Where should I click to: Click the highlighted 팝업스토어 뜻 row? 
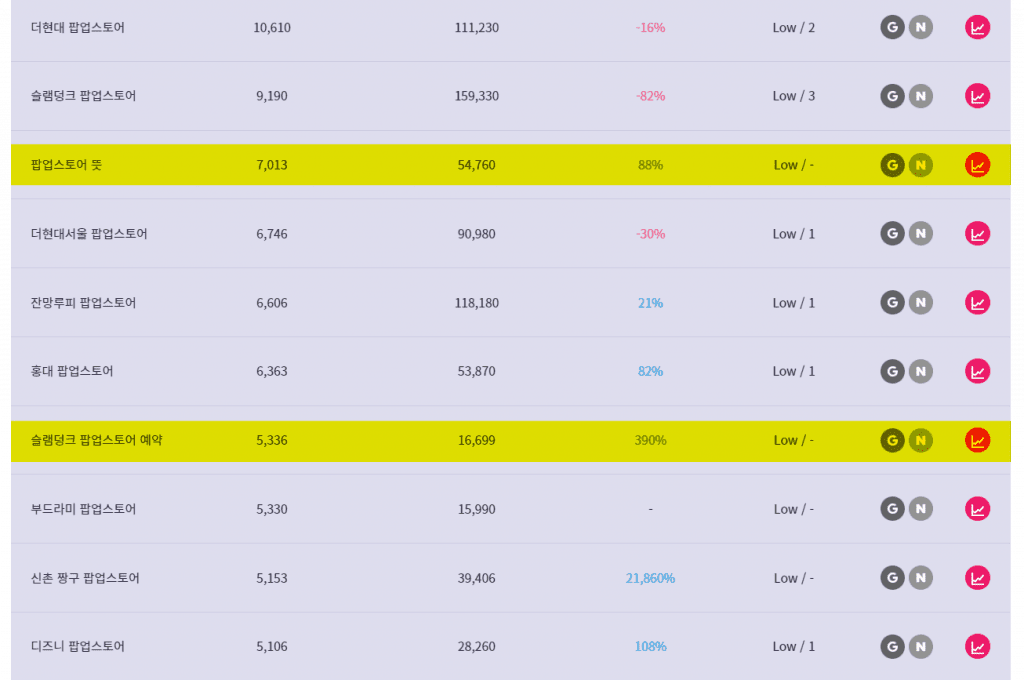click(x=511, y=165)
